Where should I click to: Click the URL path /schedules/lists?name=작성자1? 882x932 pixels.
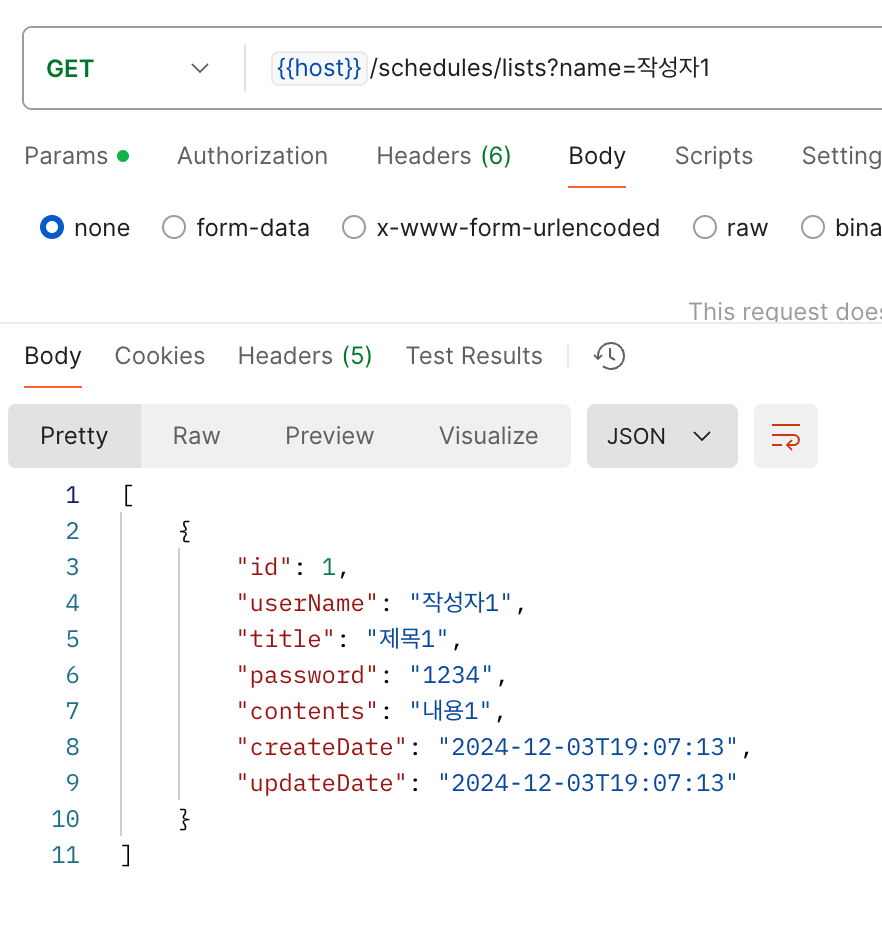[x=540, y=68]
